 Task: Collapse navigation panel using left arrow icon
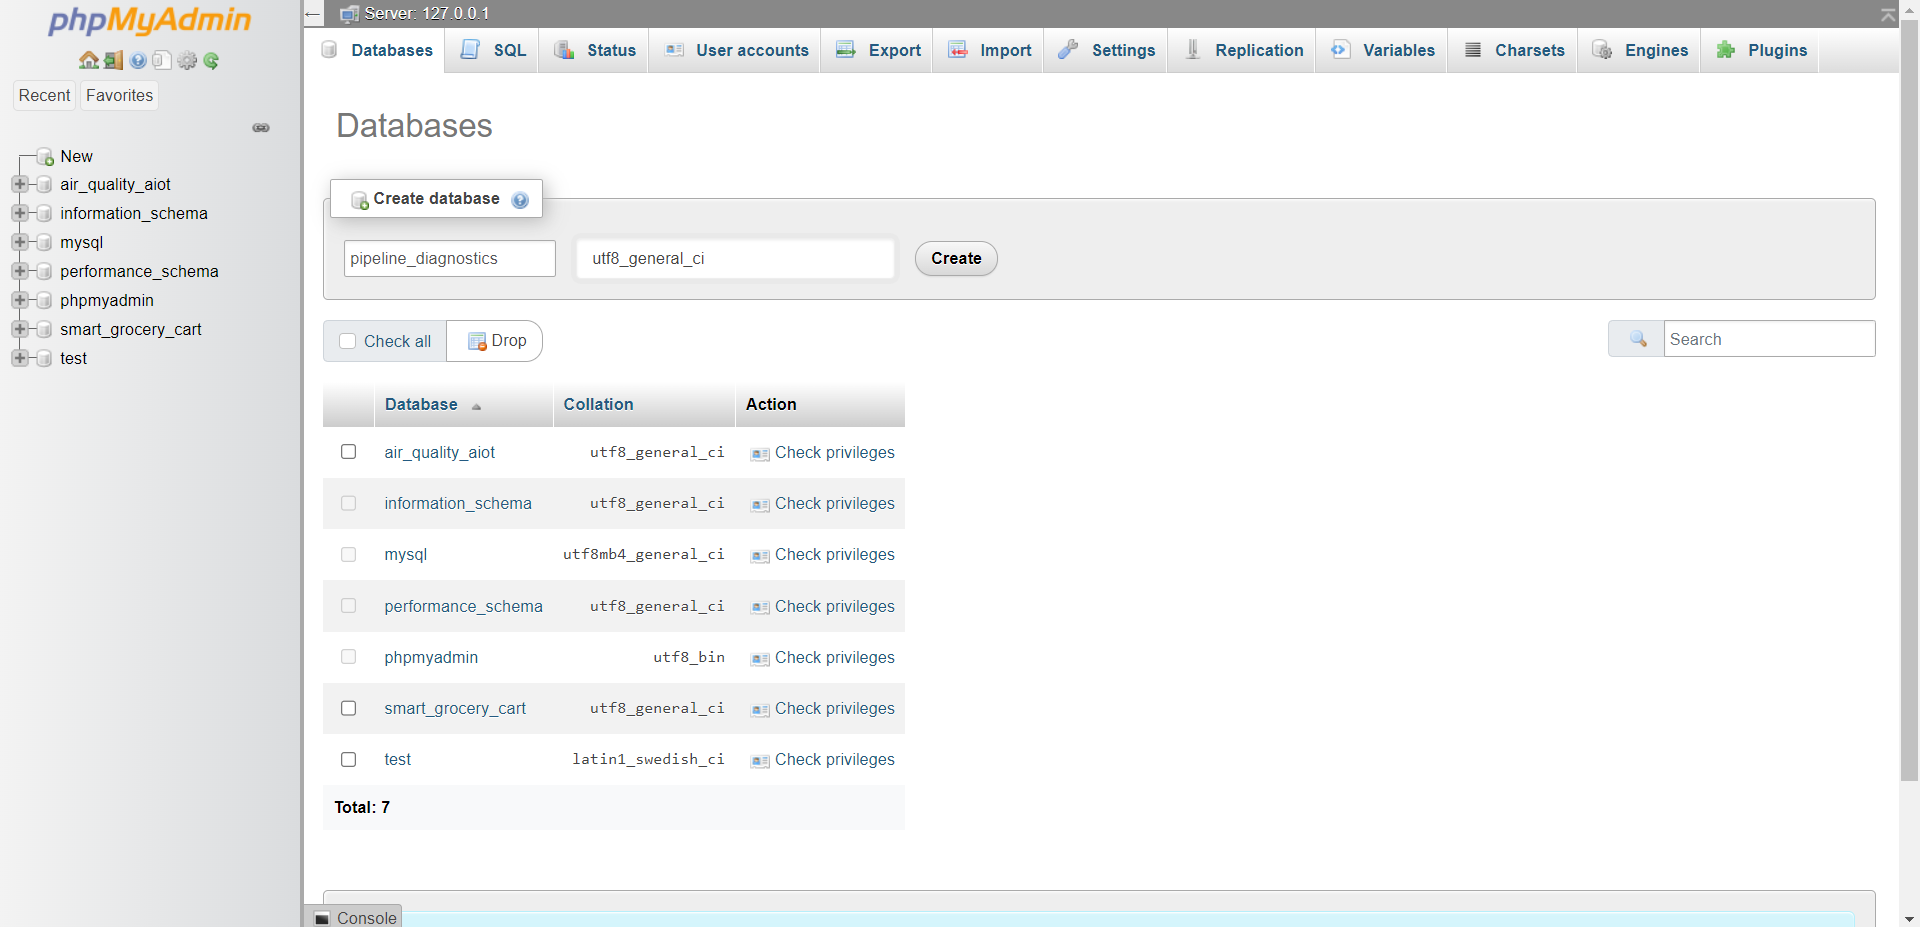[x=313, y=14]
